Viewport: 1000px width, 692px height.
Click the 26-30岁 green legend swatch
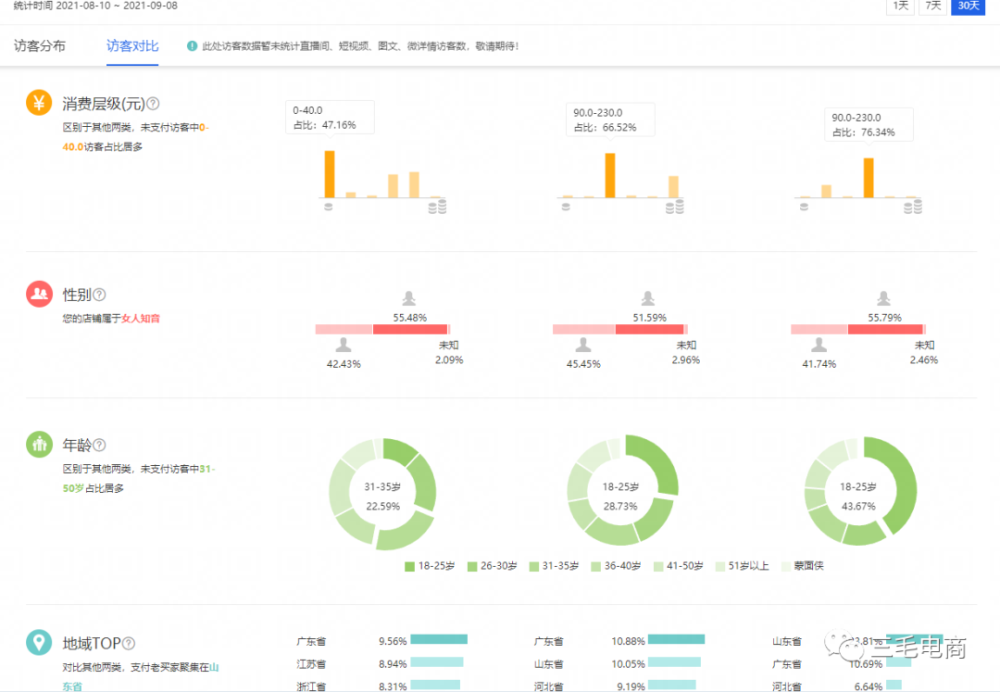(x=472, y=566)
